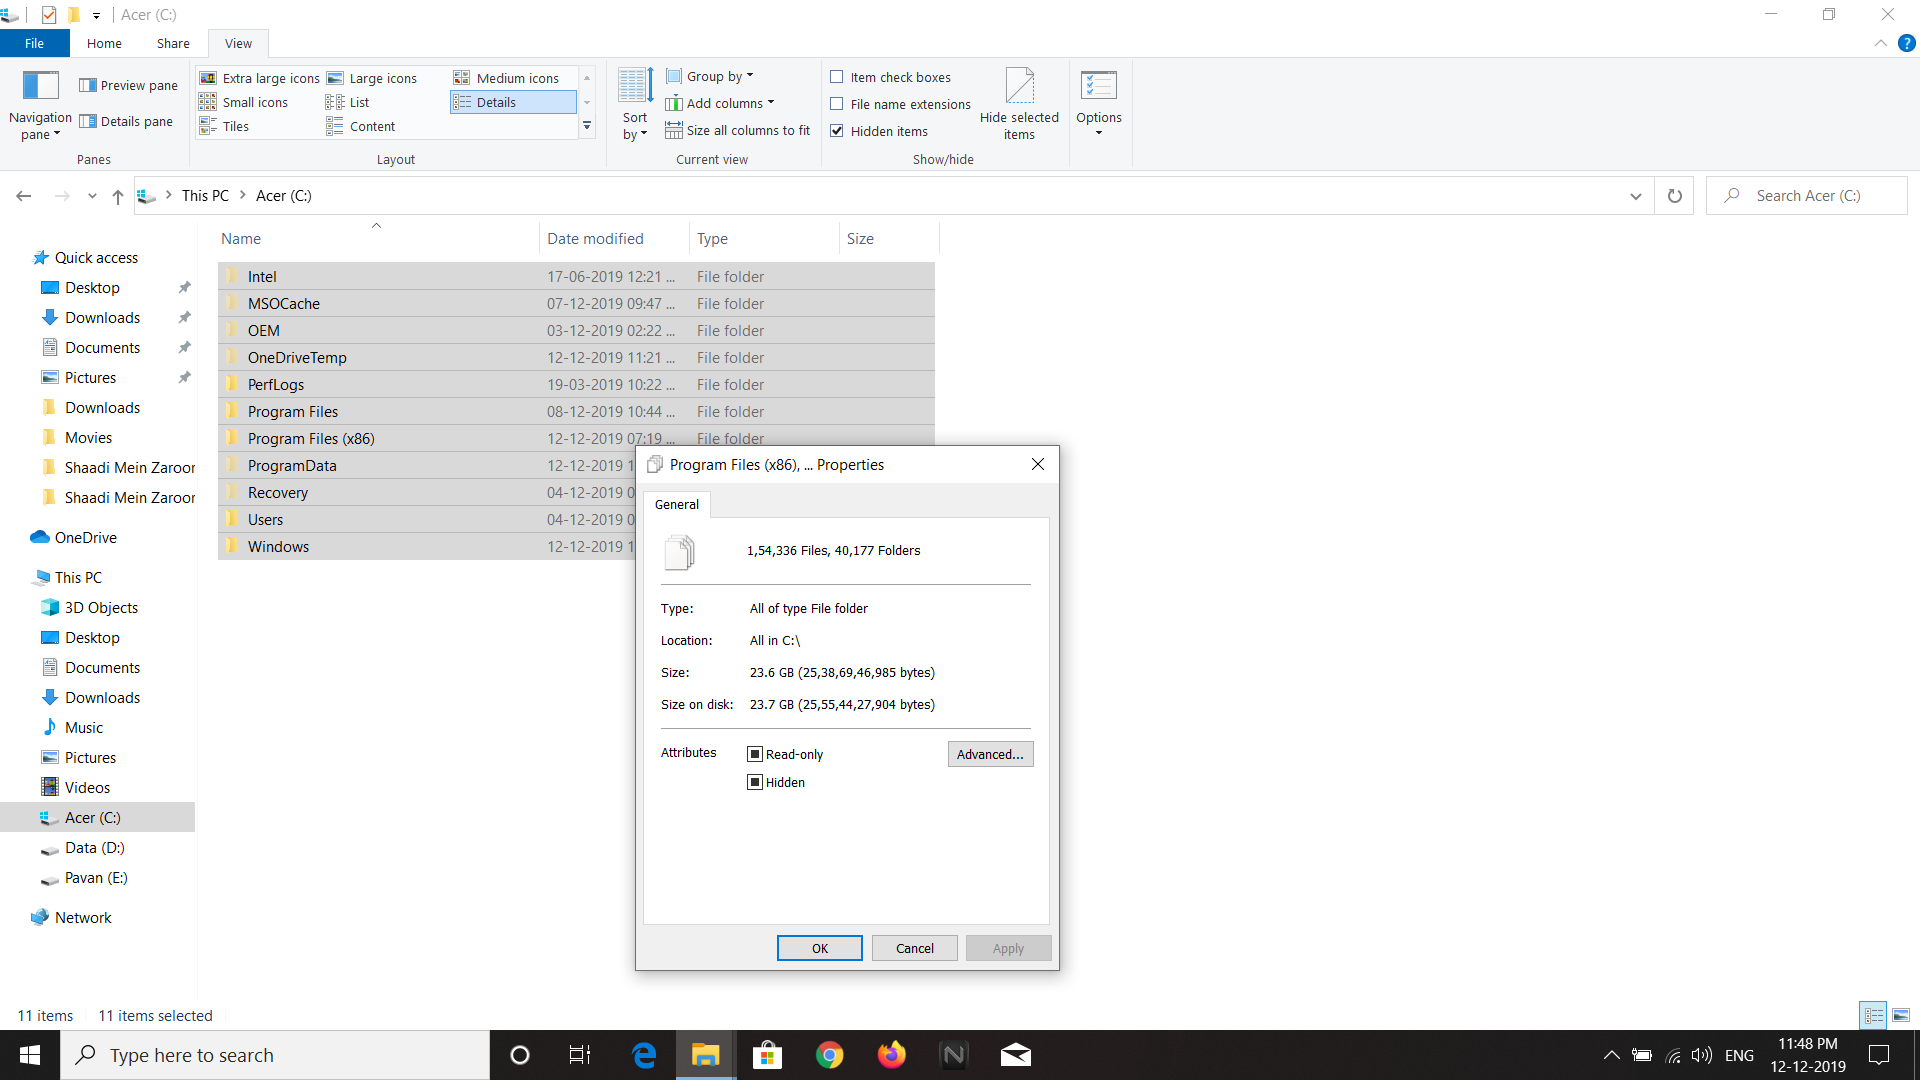Switch to large thumbnails view in status bar
Screen dimensions: 1920x1080
[x=1901, y=1015]
